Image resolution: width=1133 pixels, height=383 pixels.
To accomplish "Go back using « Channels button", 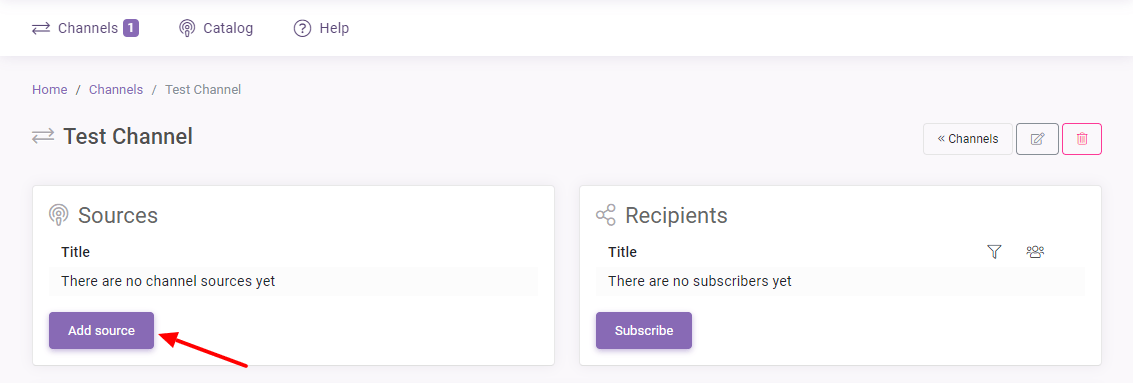I will (968, 139).
